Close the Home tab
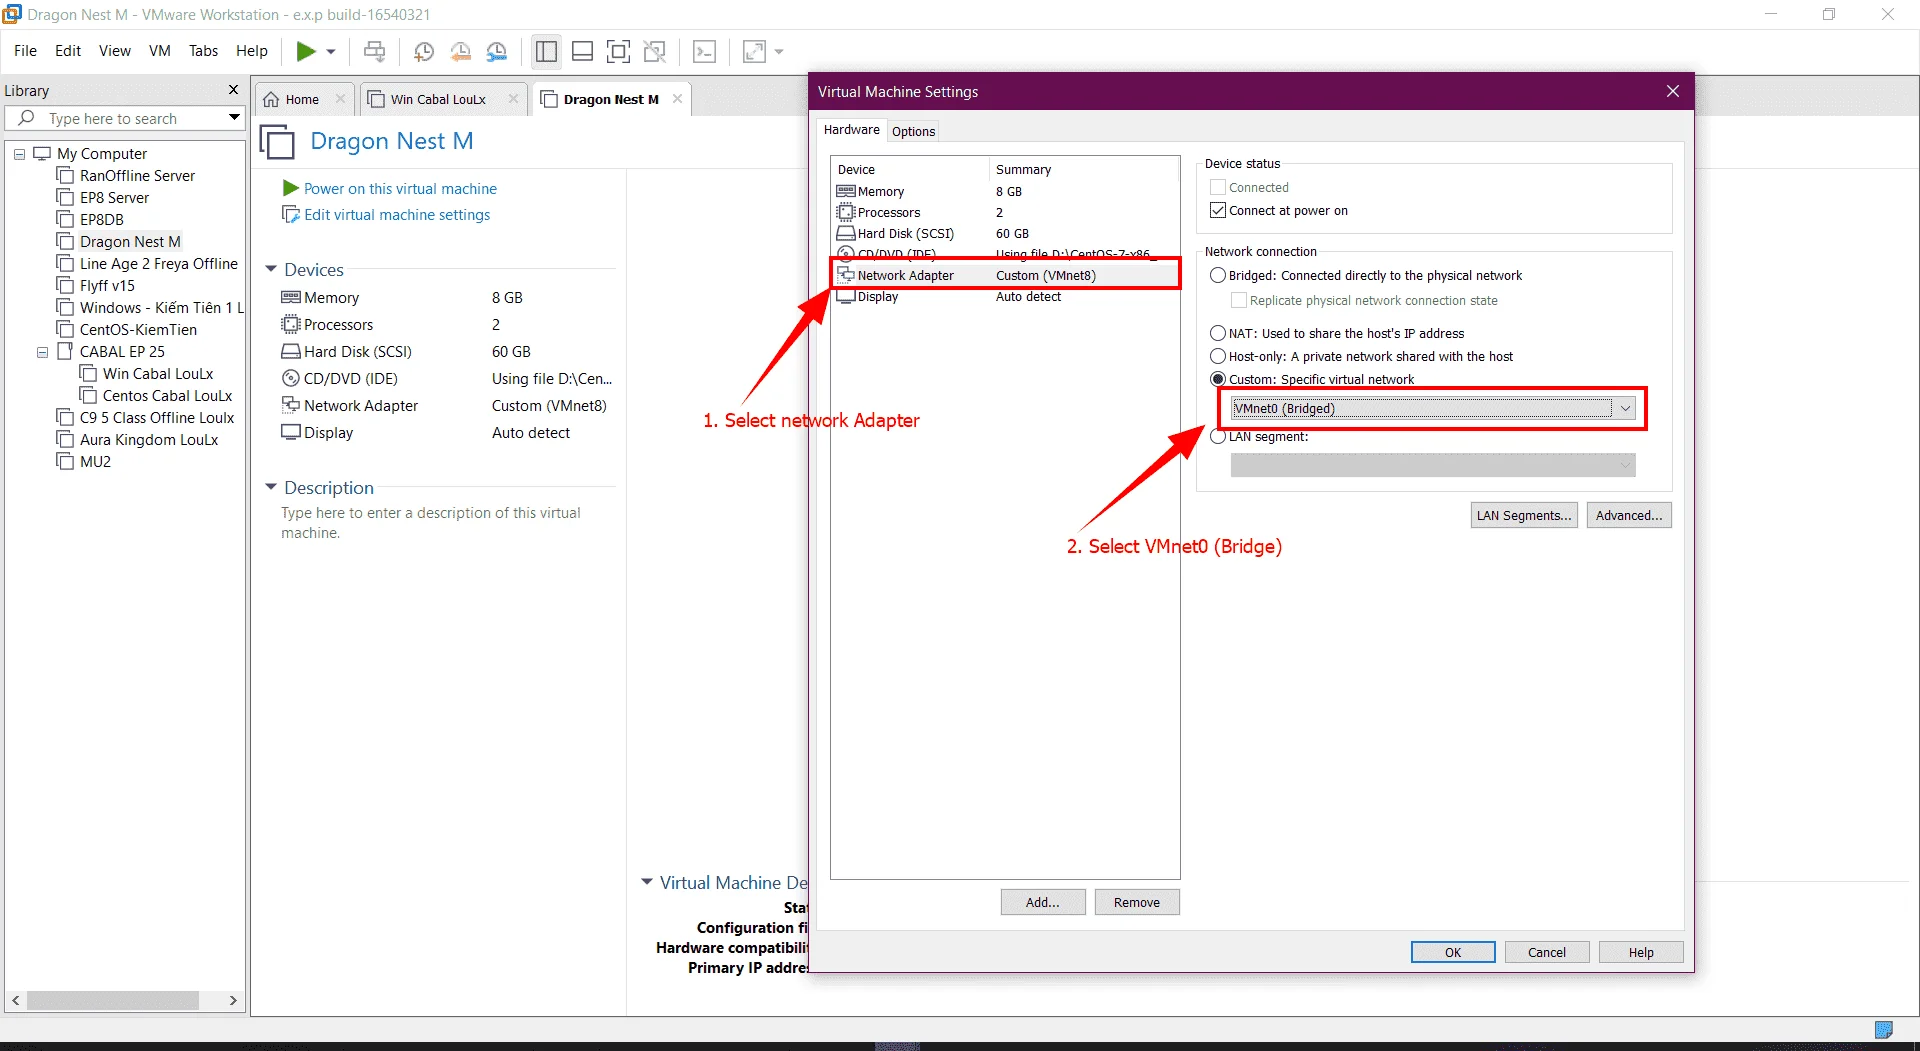The image size is (1920, 1051). (x=340, y=99)
